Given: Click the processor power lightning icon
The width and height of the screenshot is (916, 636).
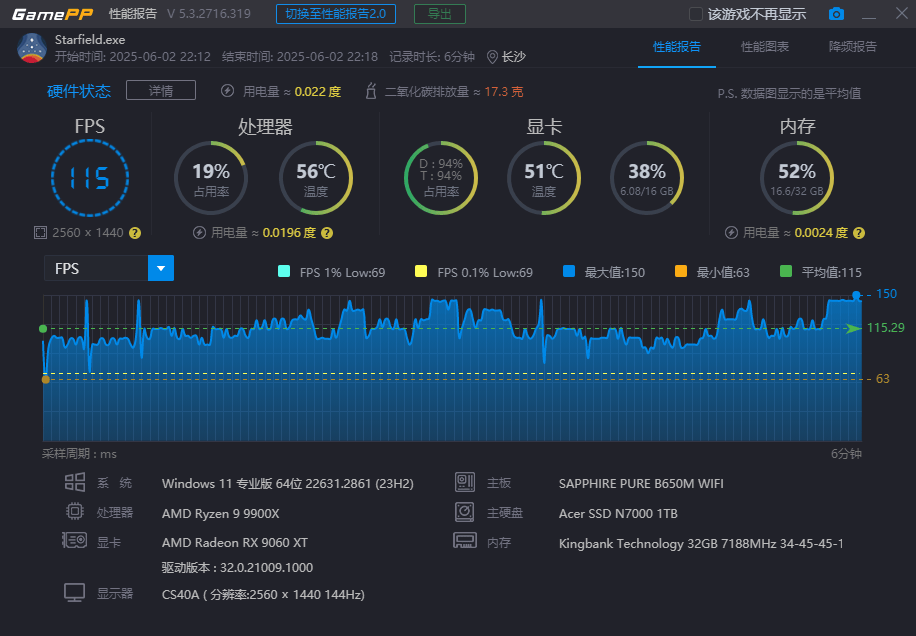Looking at the screenshot, I should click(199, 233).
